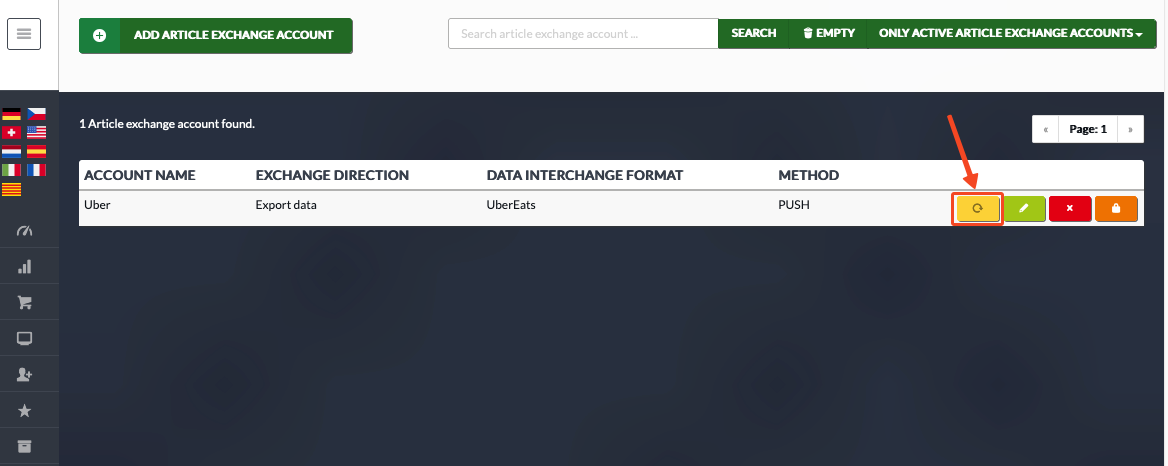Expand Only Active Article Exchange Accounts dropdown
The width and height of the screenshot is (1168, 466).
[1011, 33]
